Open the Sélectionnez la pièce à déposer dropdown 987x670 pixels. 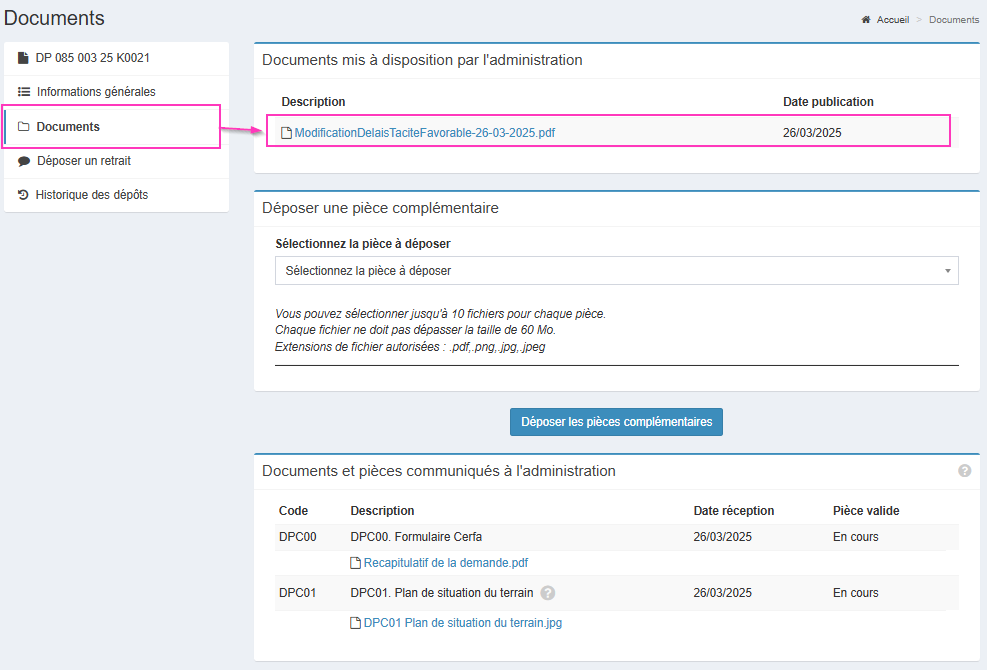616,271
